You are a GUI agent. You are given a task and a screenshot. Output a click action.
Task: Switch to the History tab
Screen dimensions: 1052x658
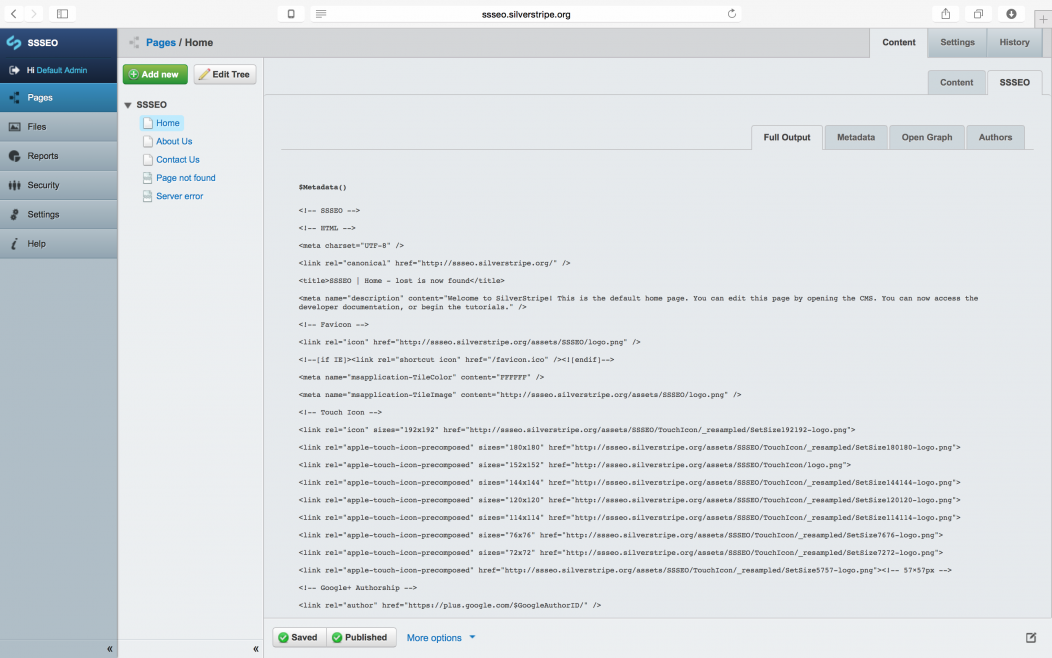point(1014,42)
